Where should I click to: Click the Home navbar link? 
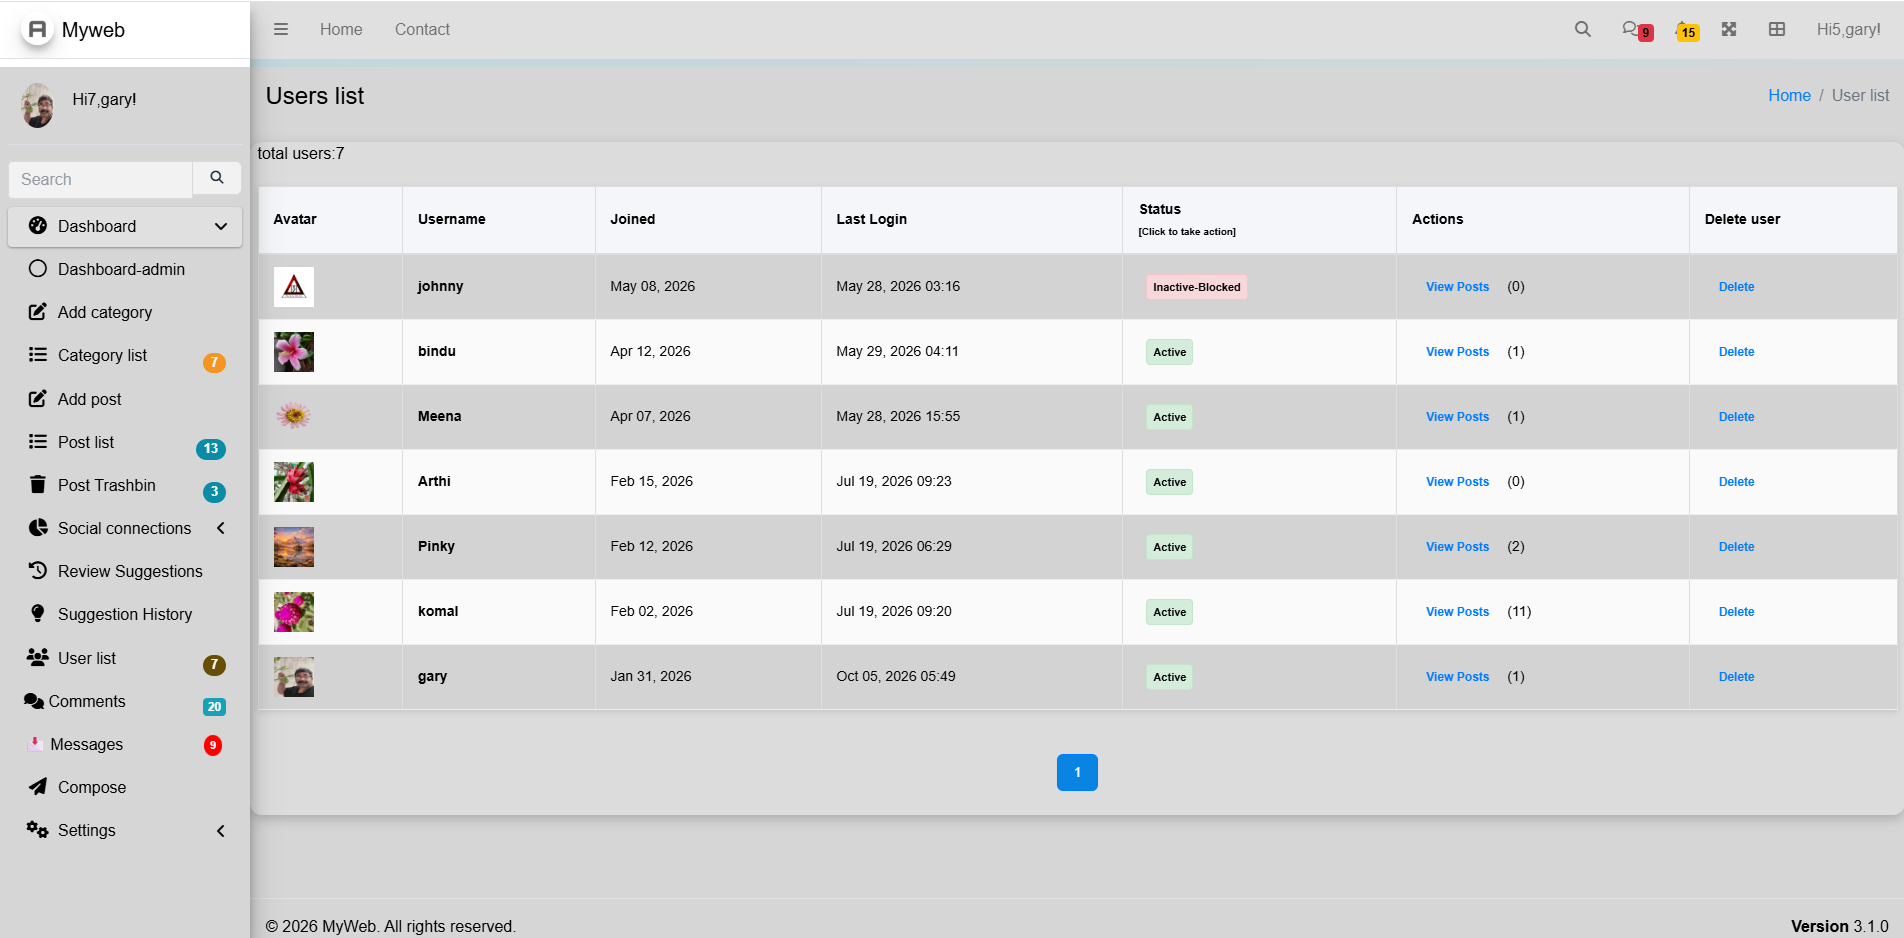341,29
